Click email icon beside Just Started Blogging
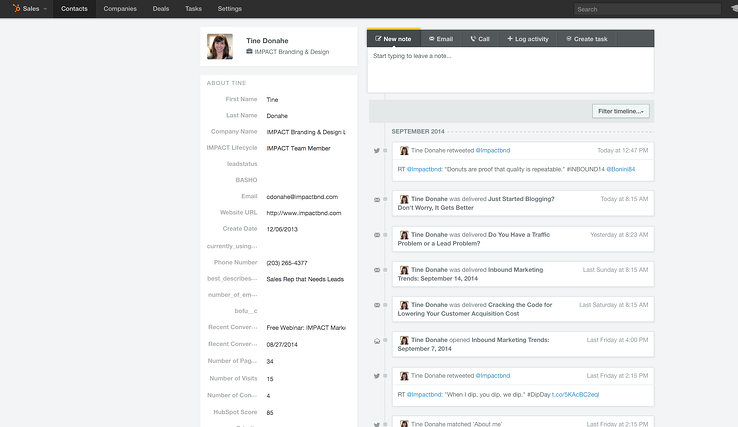 coord(377,200)
